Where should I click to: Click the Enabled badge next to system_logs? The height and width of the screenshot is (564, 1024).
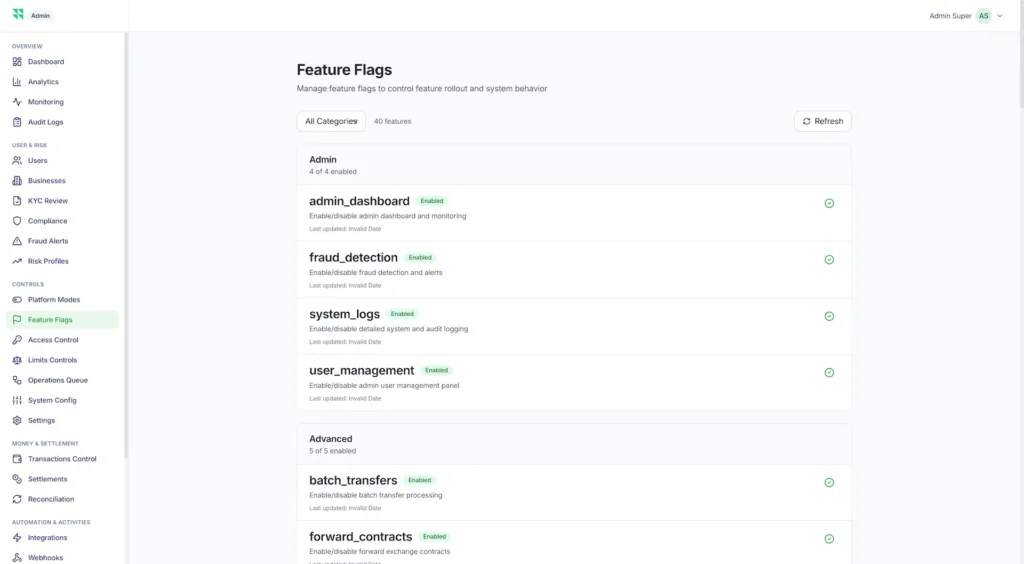(402, 314)
